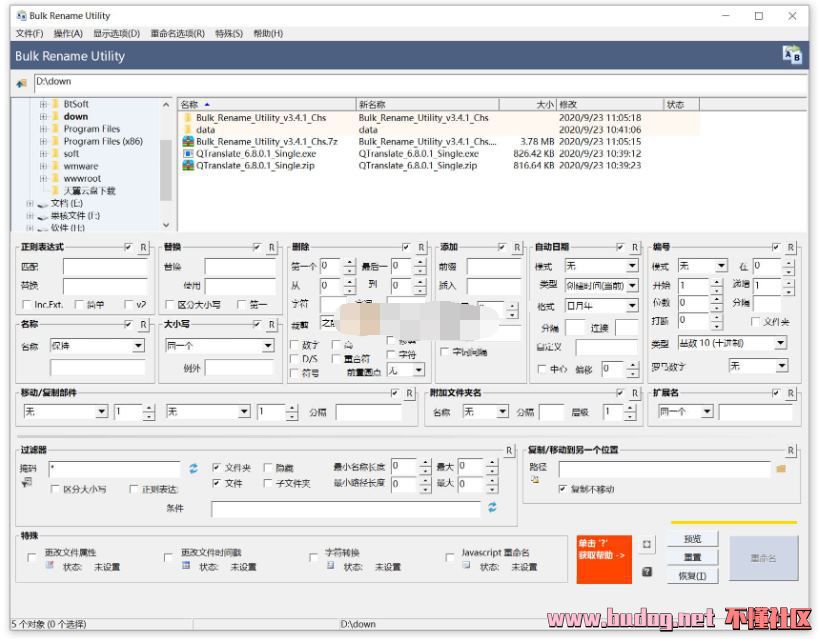Image resolution: width=821 pixels, height=639 pixels.
Task: Open the 文件(F) menu
Action: [x=29, y=34]
